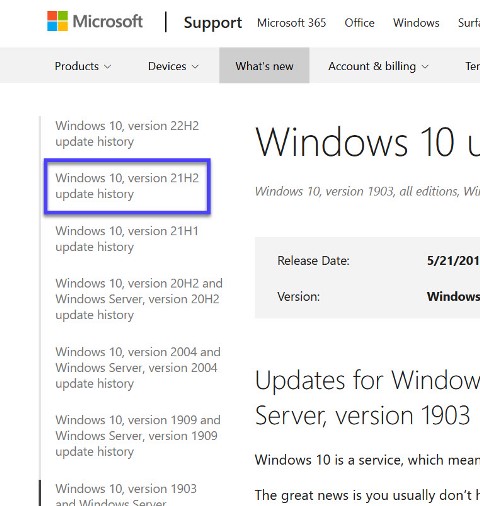Expand the Account & billing dropdown
Screen dimensions: 480x506
click(378, 66)
